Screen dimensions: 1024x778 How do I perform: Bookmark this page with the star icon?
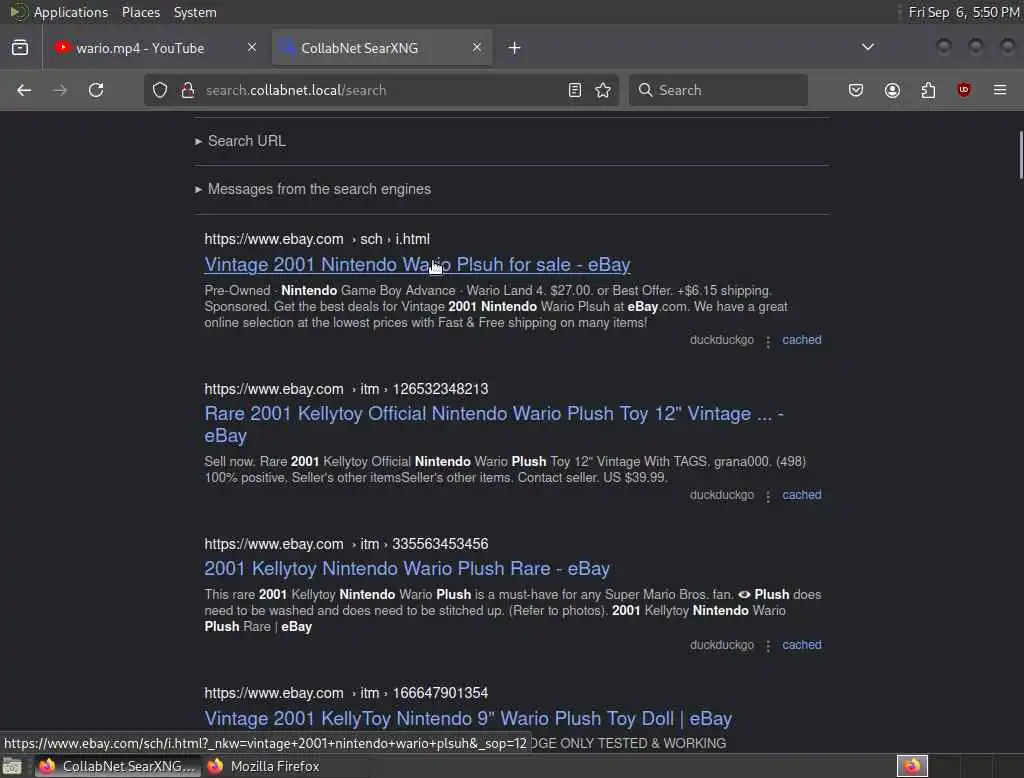(x=603, y=90)
